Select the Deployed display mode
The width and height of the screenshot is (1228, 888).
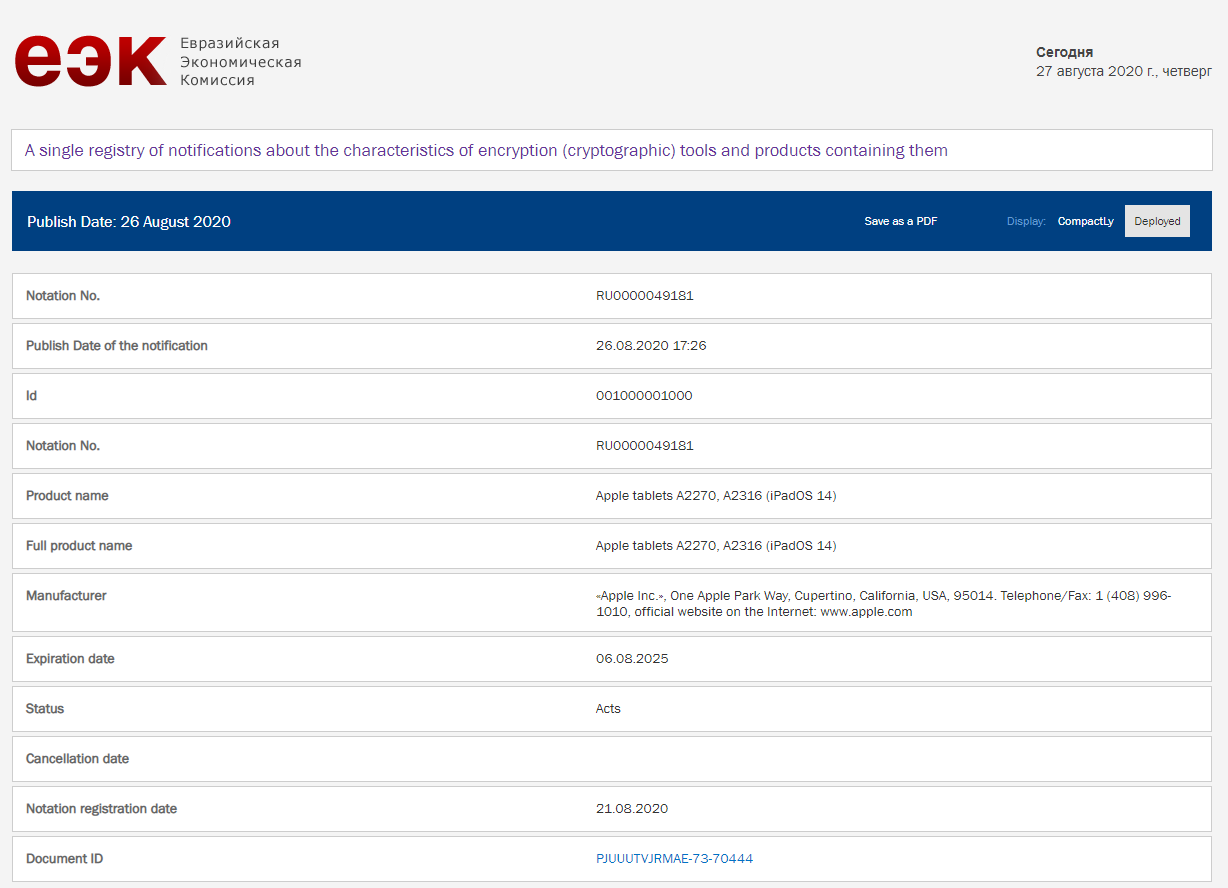[1157, 221]
